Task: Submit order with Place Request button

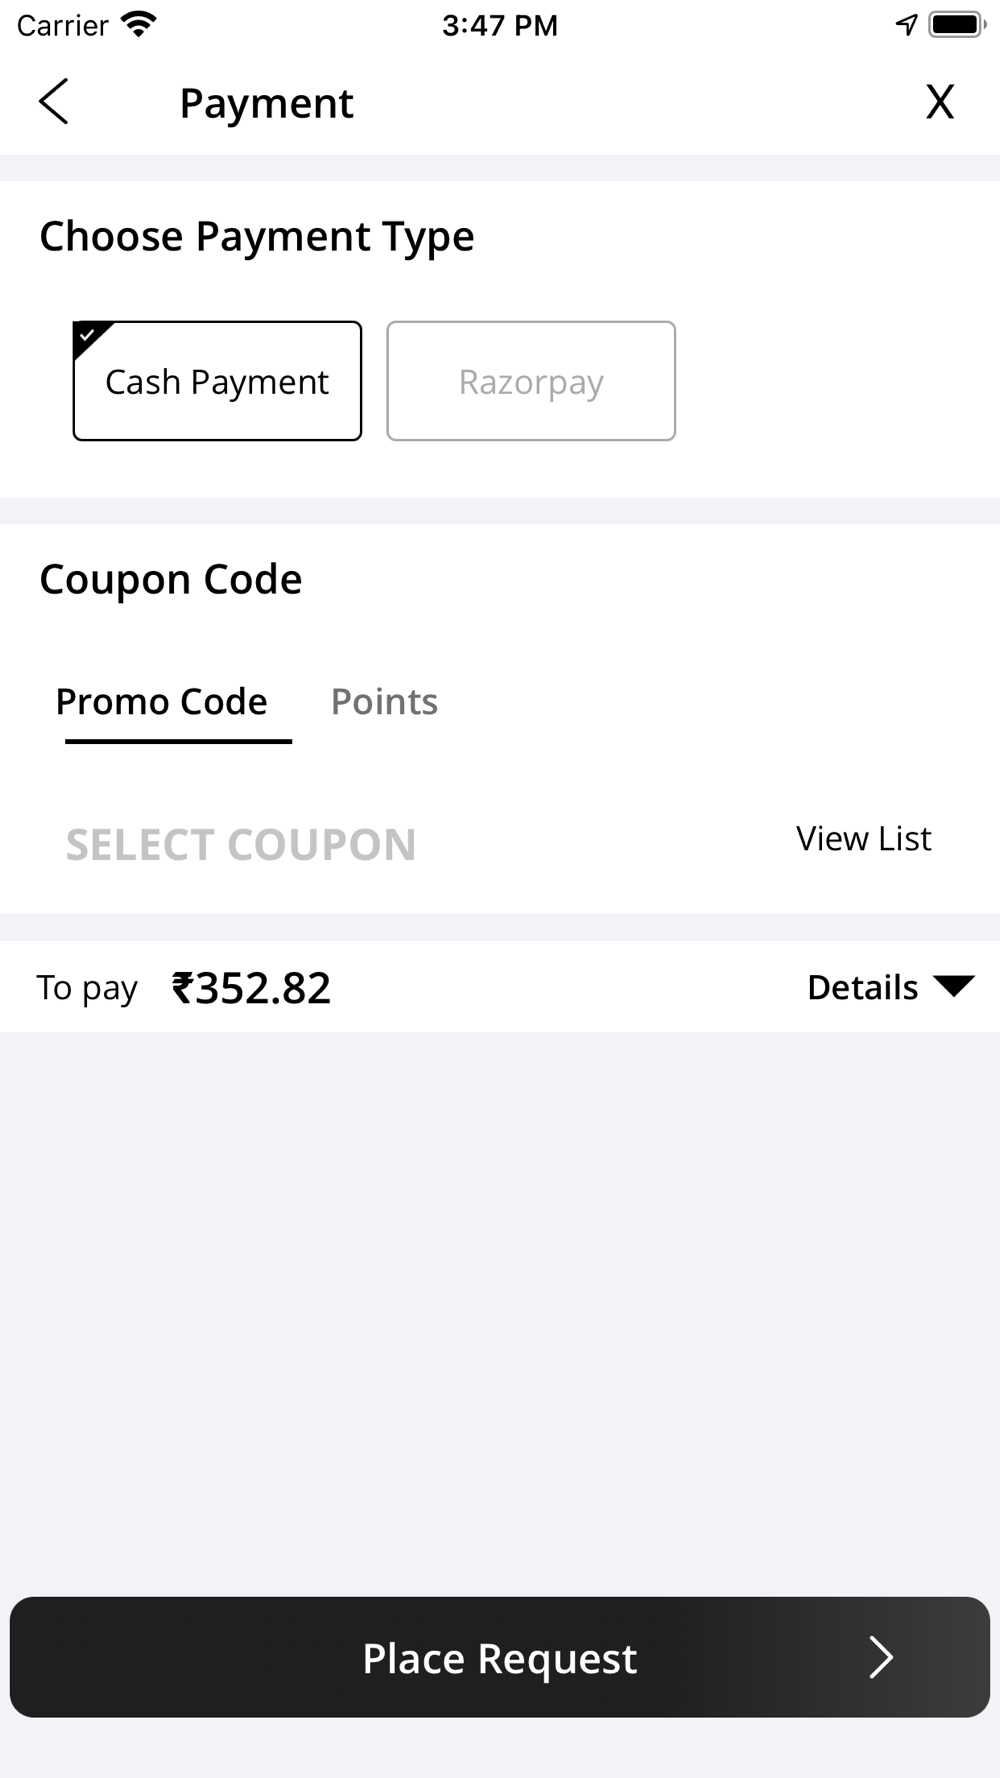Action: tap(500, 1657)
